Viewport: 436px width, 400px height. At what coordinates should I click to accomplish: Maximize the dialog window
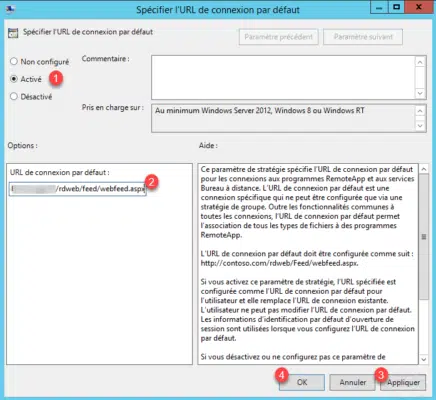click(396, 7)
